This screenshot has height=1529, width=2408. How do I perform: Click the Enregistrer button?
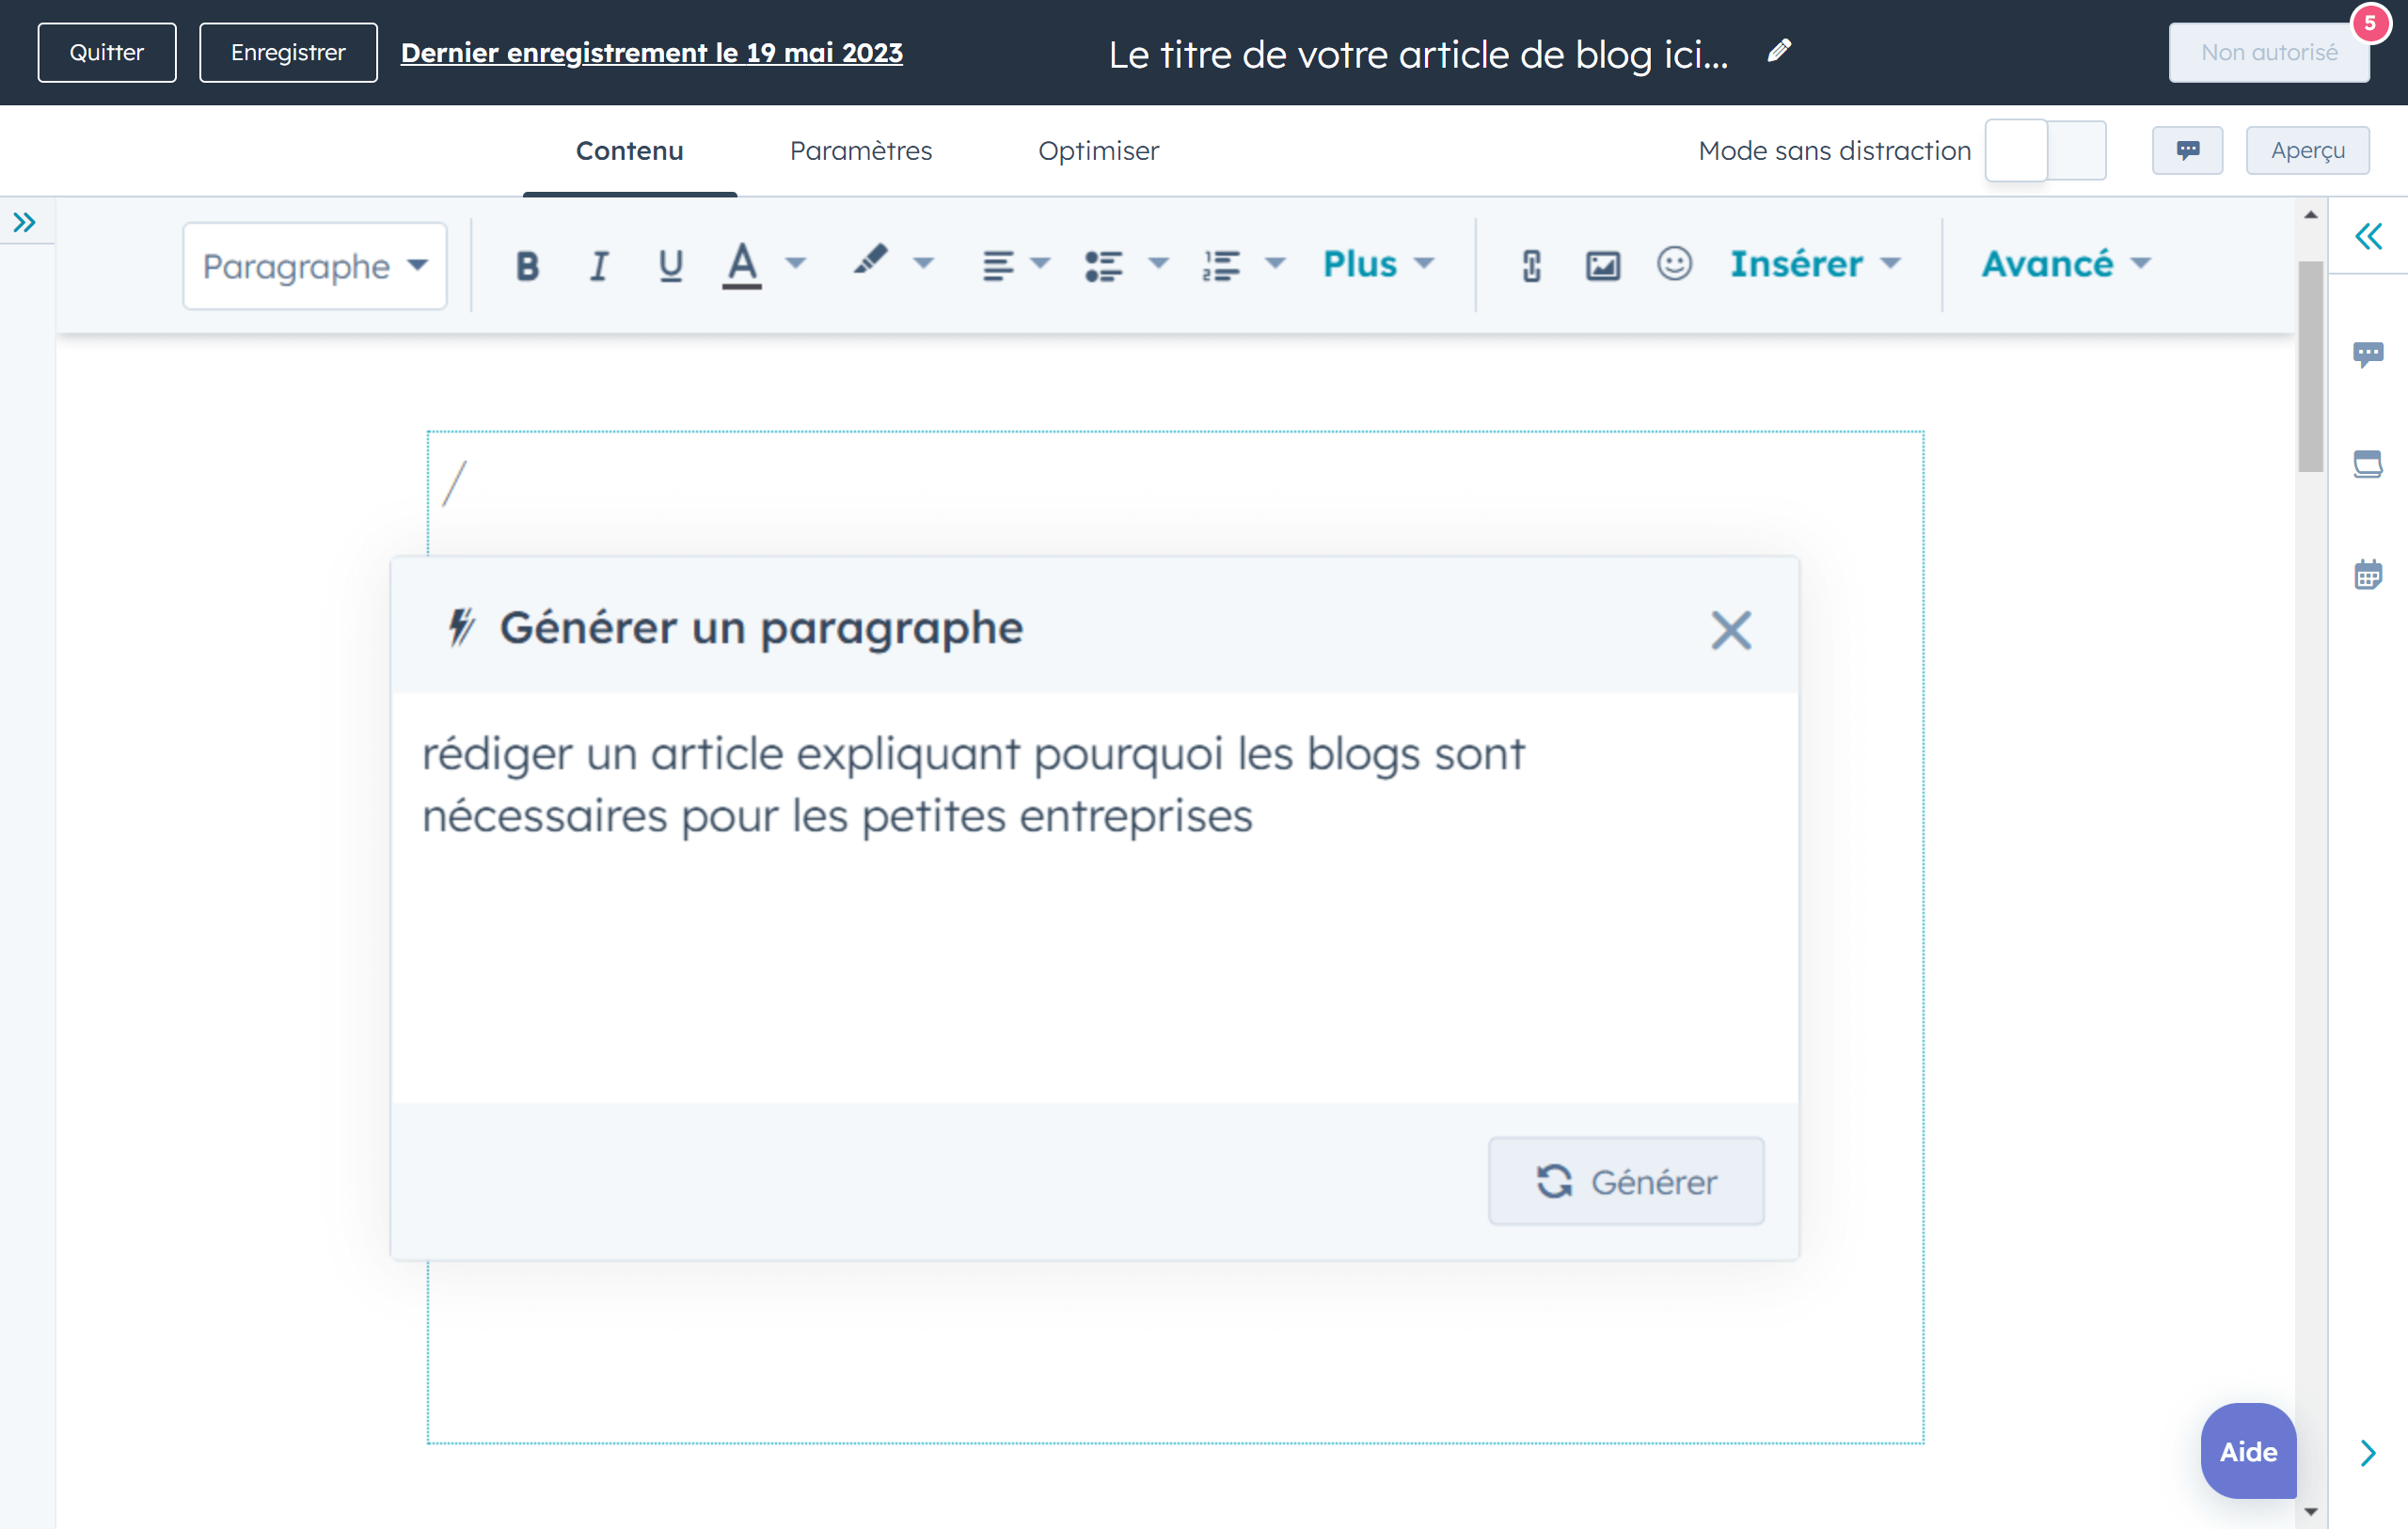point(288,52)
